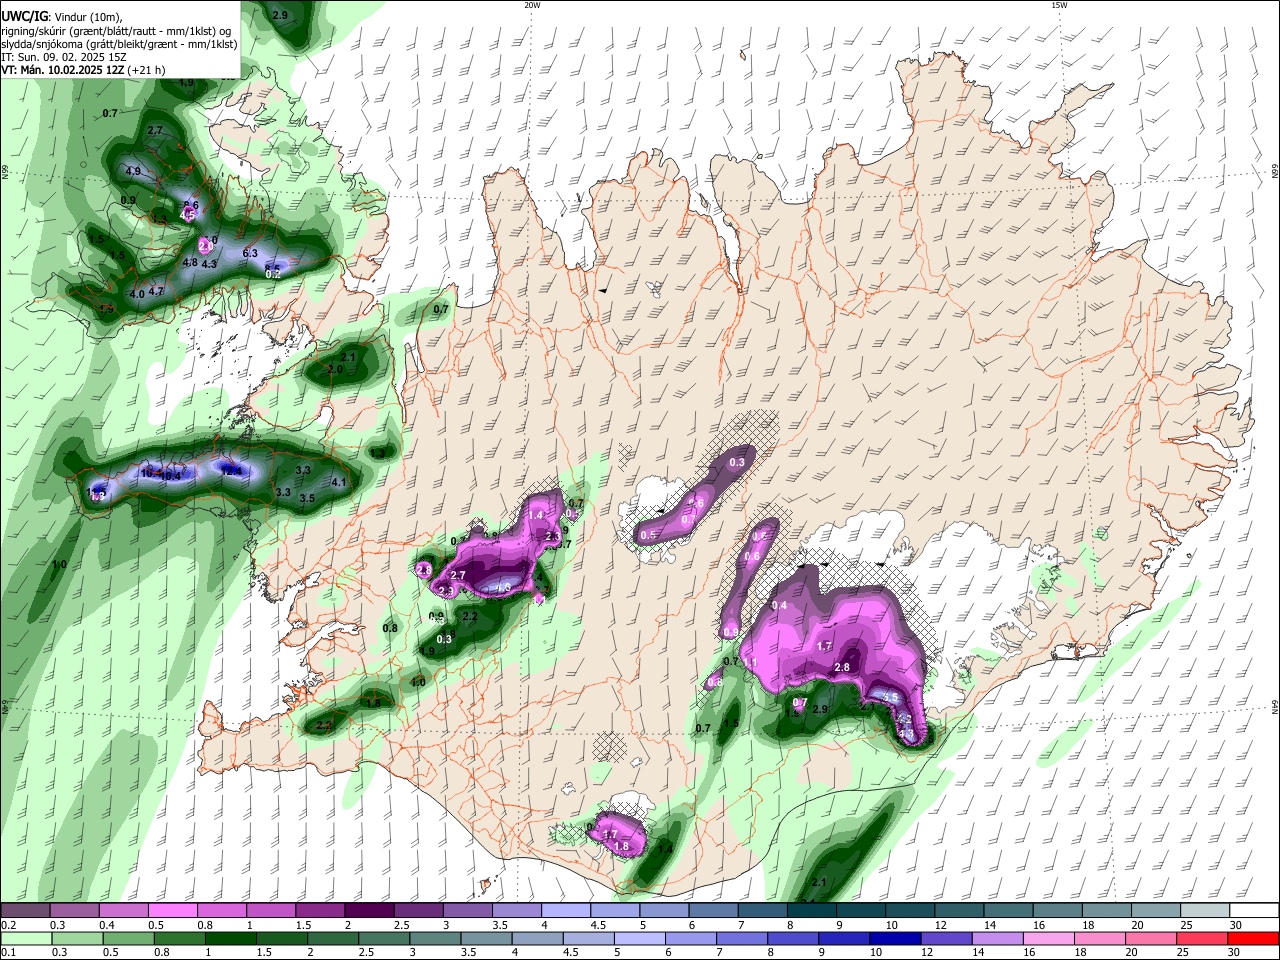Select the header line starting 'rigning/skúrir'
This screenshot has width=1280, height=960.
pos(118,31)
